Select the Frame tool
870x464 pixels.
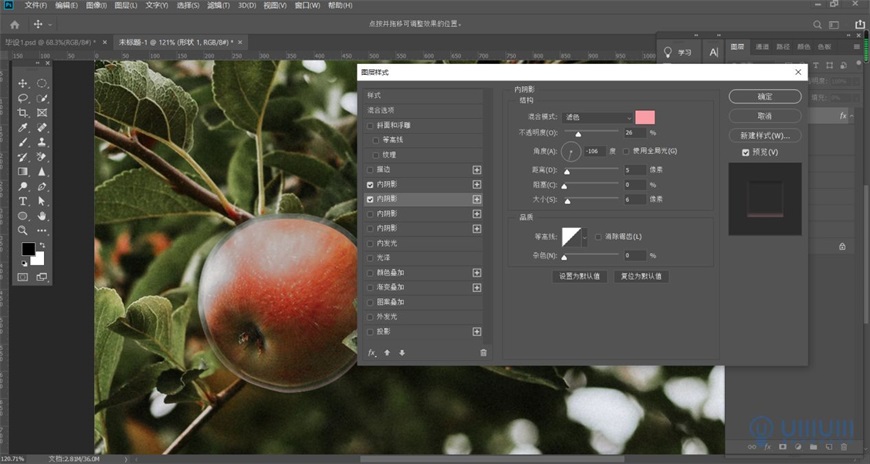(x=42, y=113)
